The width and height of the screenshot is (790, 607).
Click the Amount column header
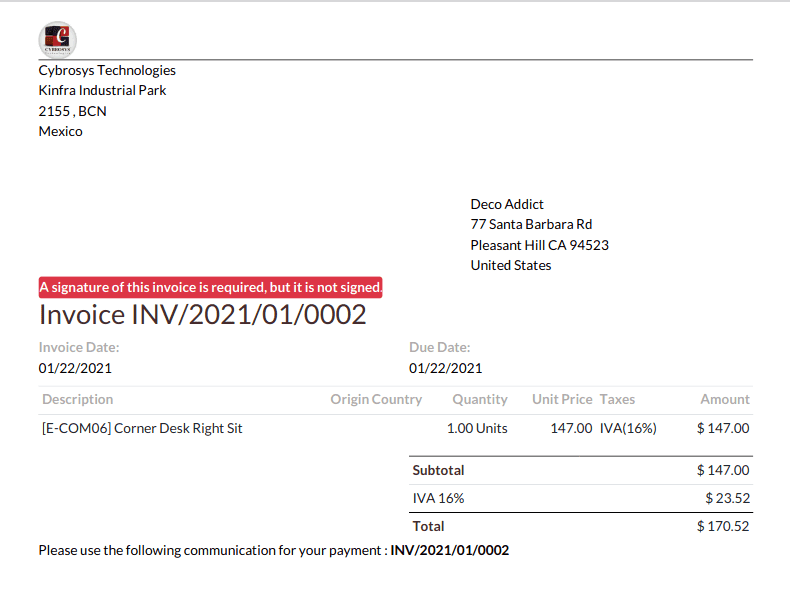[725, 399]
